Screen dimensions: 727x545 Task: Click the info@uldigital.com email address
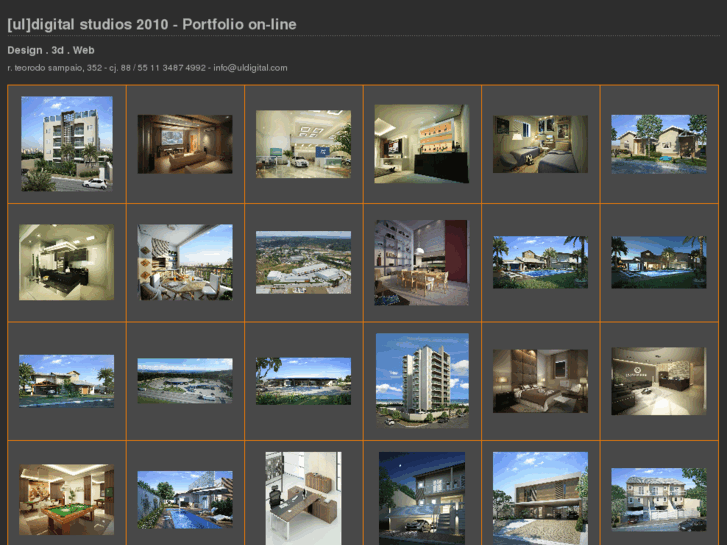(x=250, y=68)
